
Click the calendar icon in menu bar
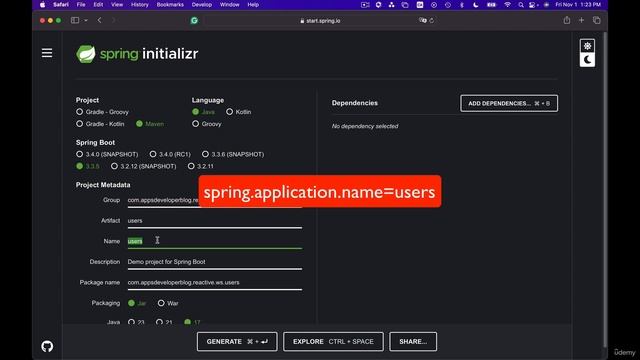(x=420, y=4)
